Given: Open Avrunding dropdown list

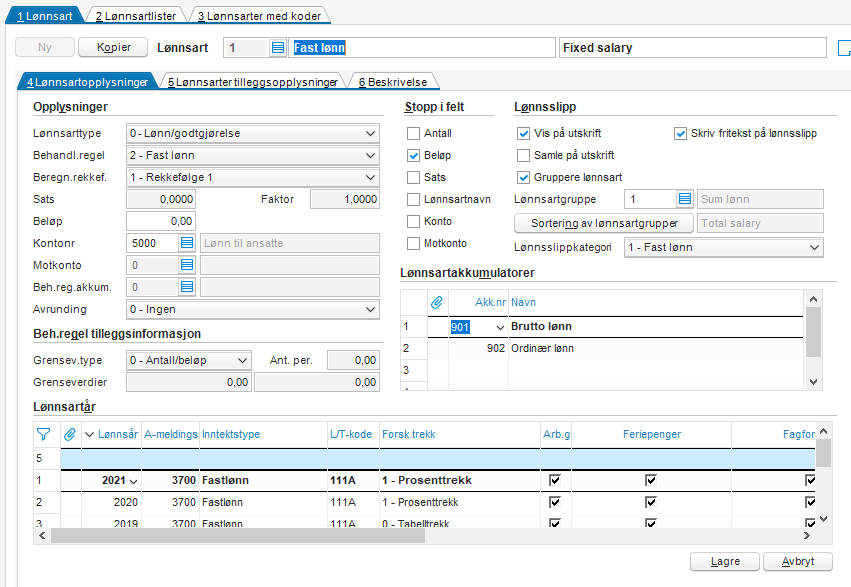Looking at the screenshot, I should coord(371,309).
